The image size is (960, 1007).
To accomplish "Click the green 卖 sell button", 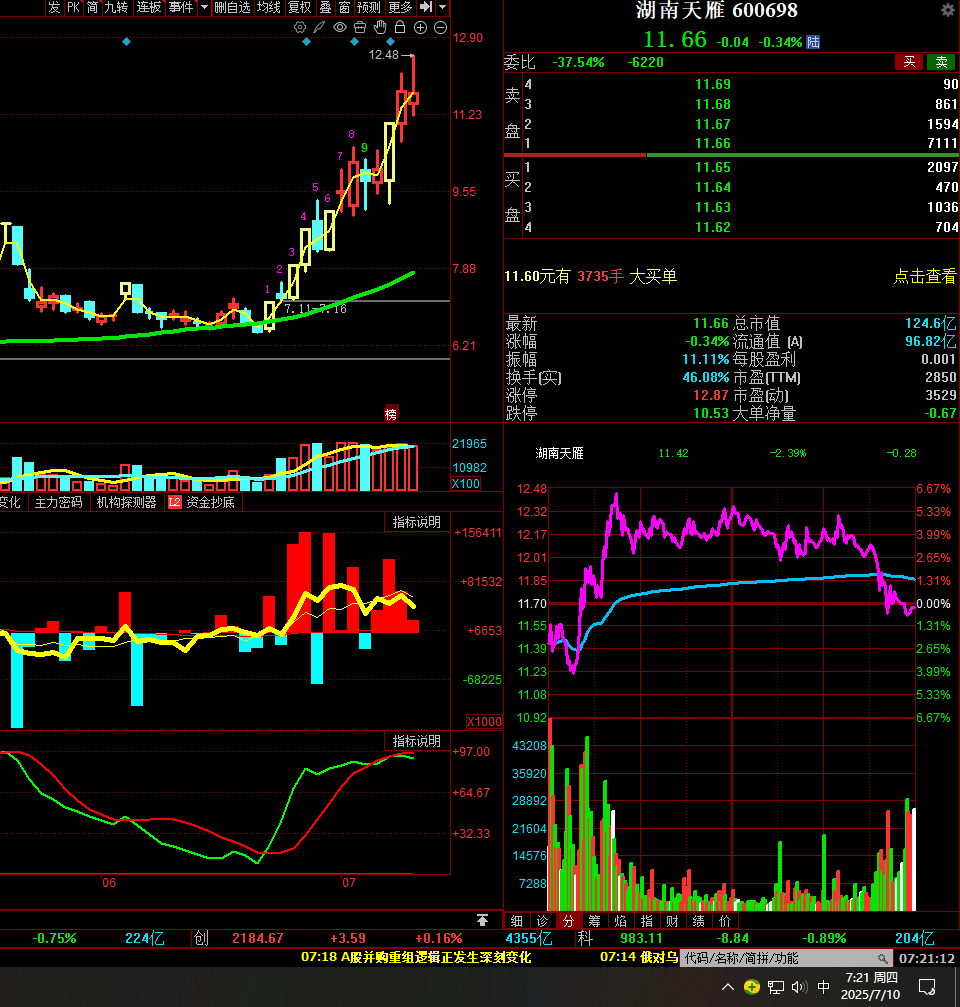I will tap(941, 62).
